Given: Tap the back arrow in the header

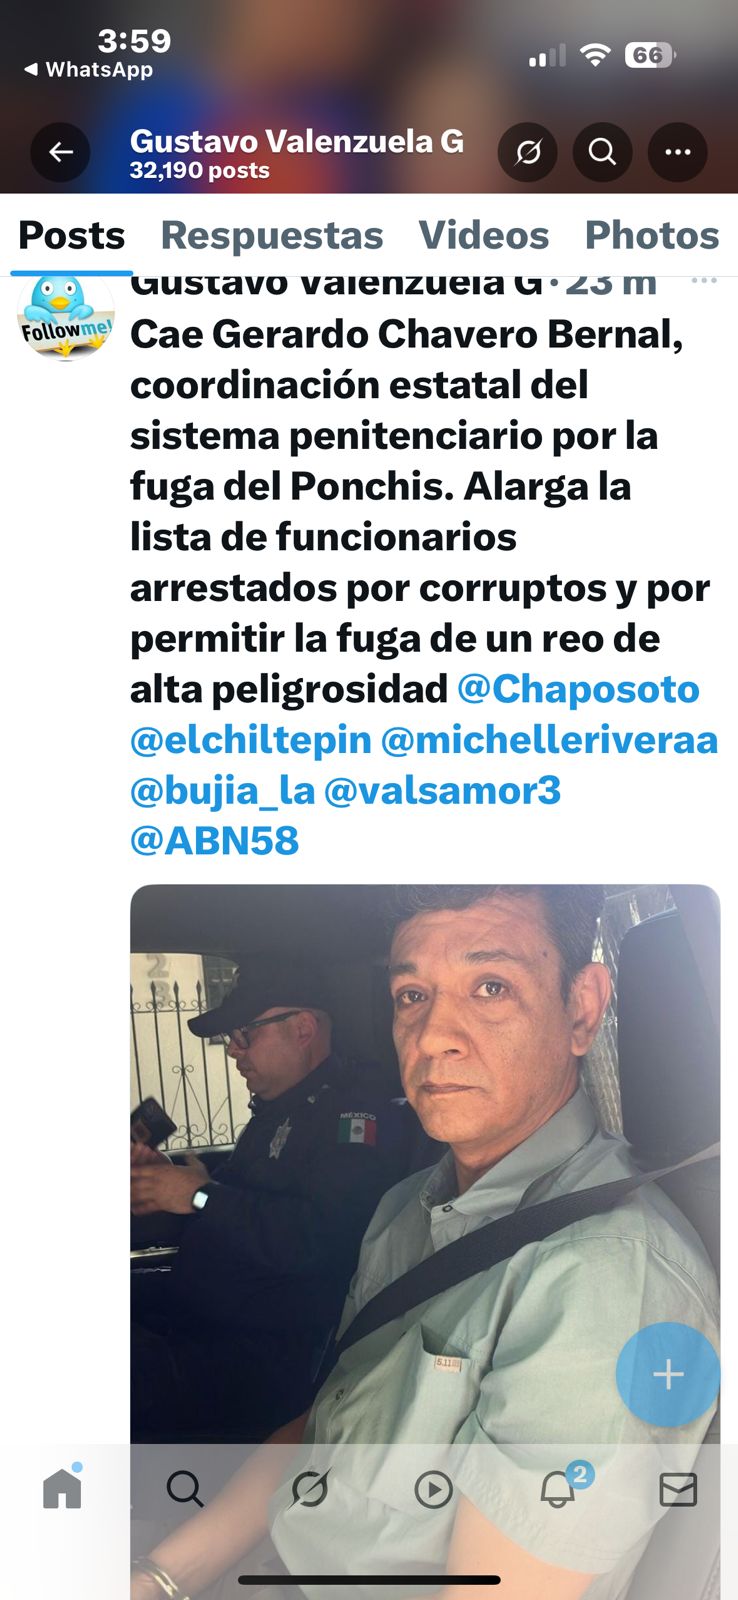Looking at the screenshot, I should [x=61, y=152].
